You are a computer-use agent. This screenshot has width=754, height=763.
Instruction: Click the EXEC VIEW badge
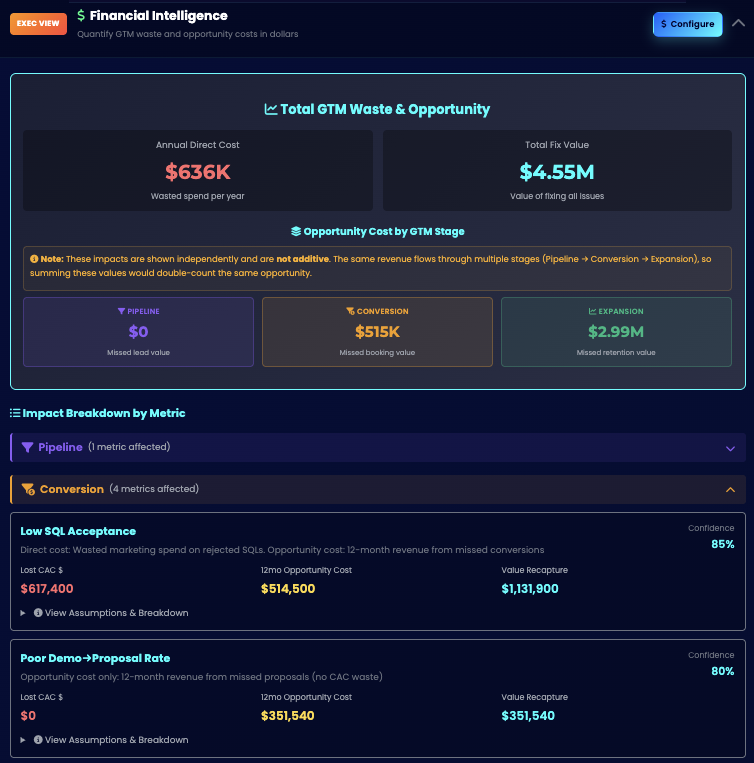[x=38, y=24]
